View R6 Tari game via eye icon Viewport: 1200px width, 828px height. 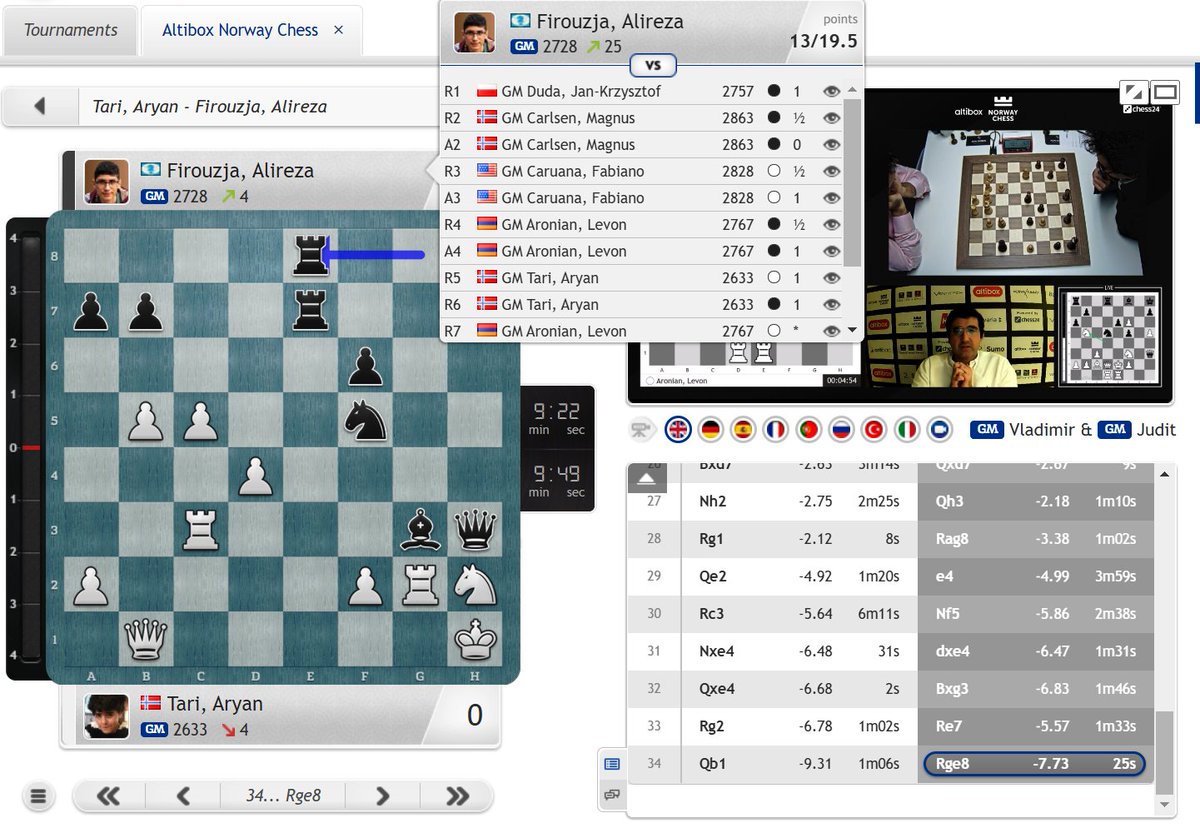pos(830,304)
